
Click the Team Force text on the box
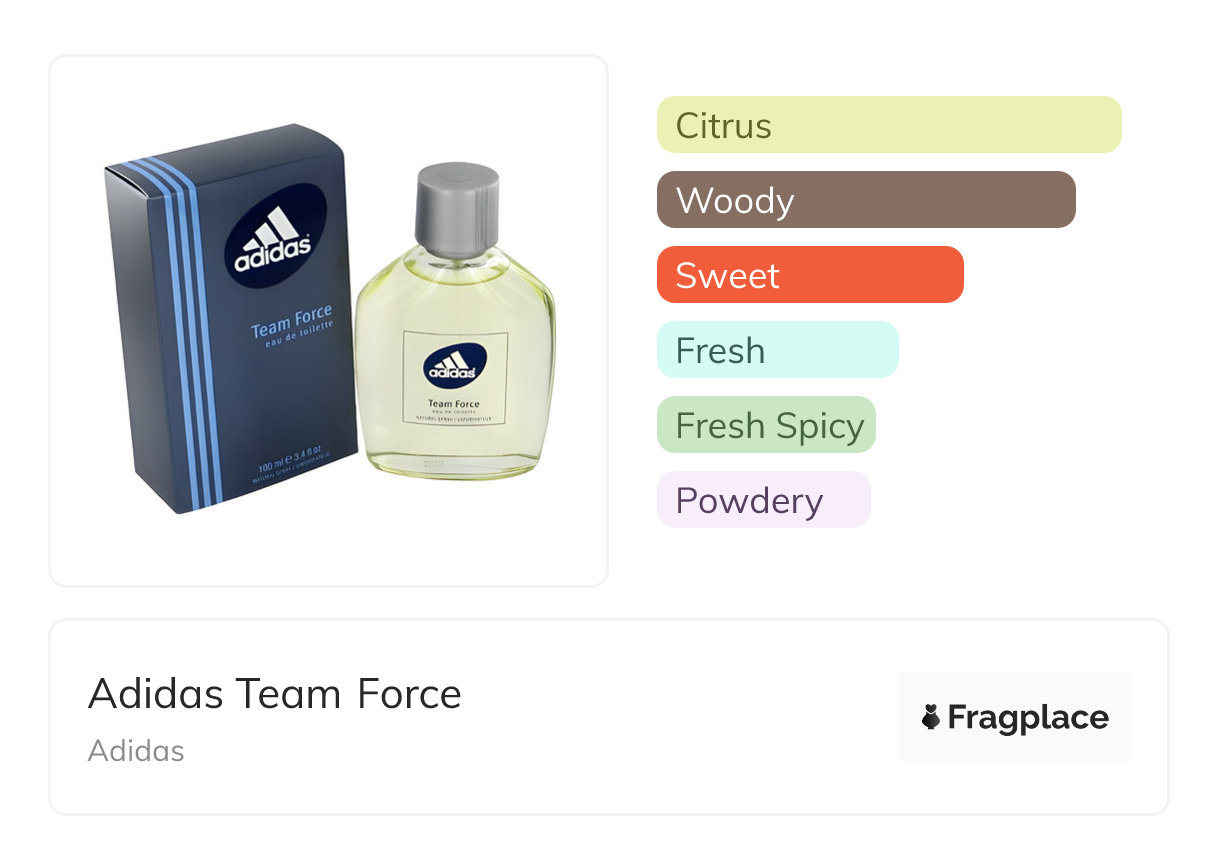291,323
